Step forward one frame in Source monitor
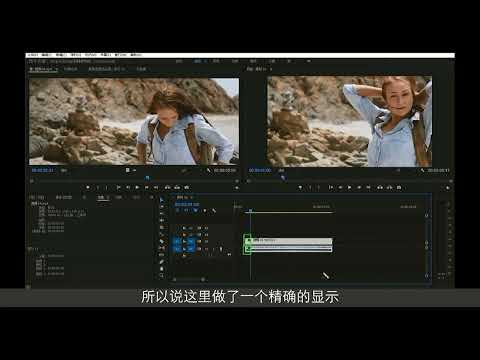The height and width of the screenshot is (360, 480). click(x=146, y=188)
